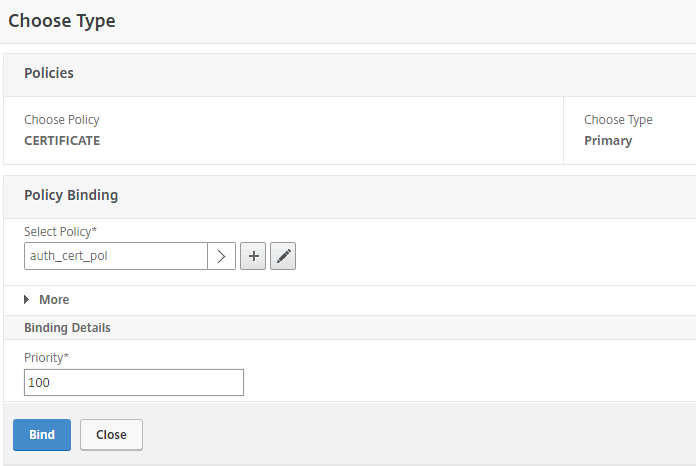This screenshot has width=696, height=466.
Task: Expand the More disclosure triangle
Action: click(27, 300)
